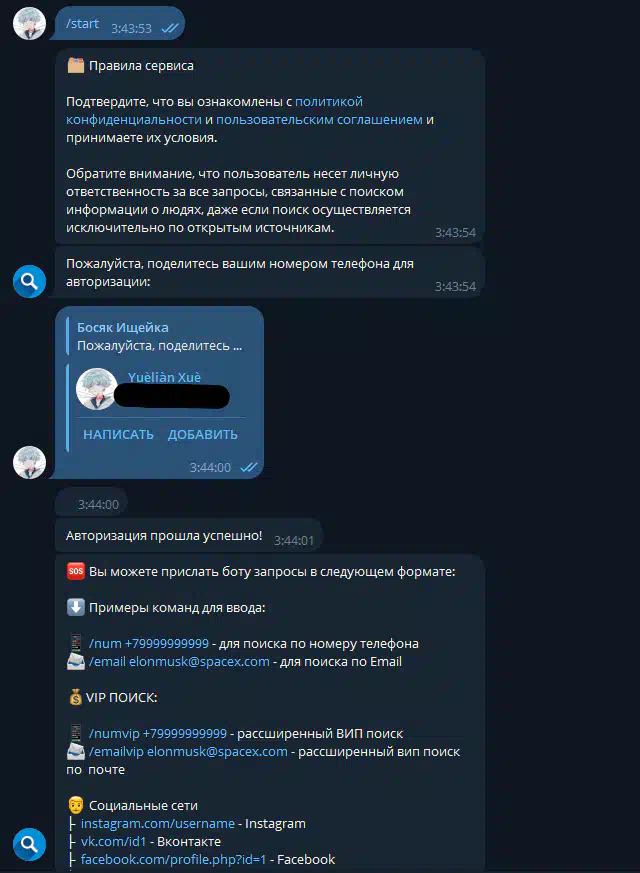Open the пользовательским соглашением link

click(x=319, y=119)
